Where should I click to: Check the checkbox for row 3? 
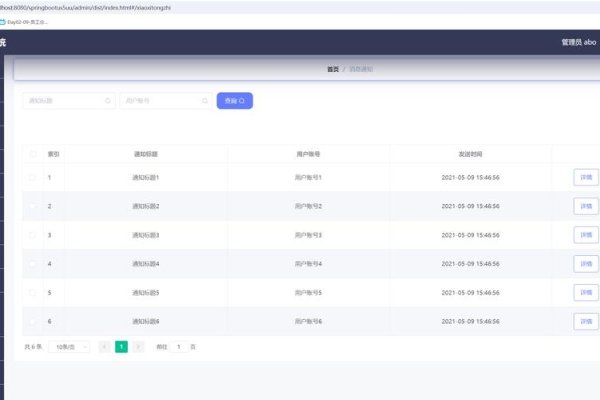33,235
